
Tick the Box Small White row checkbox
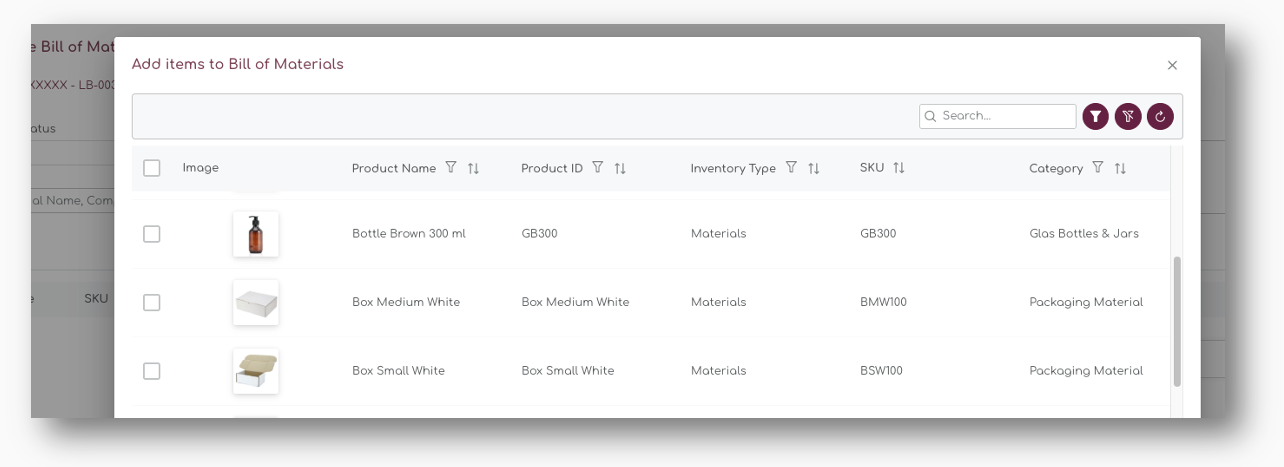coord(152,371)
